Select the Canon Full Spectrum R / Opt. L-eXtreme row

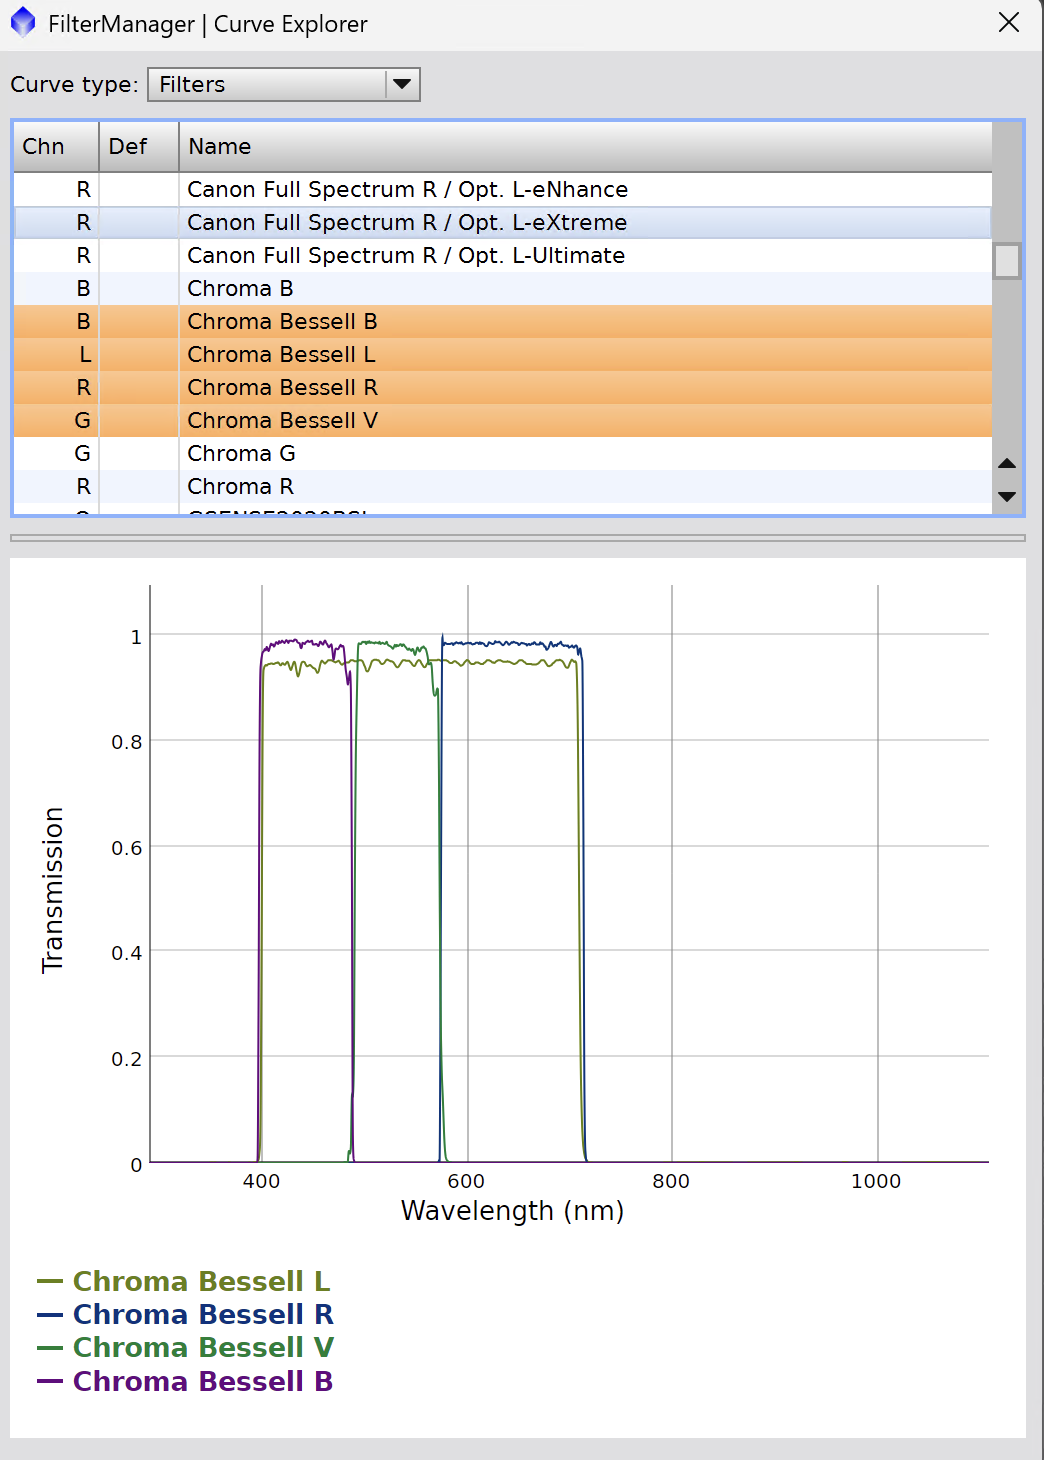pos(503,222)
